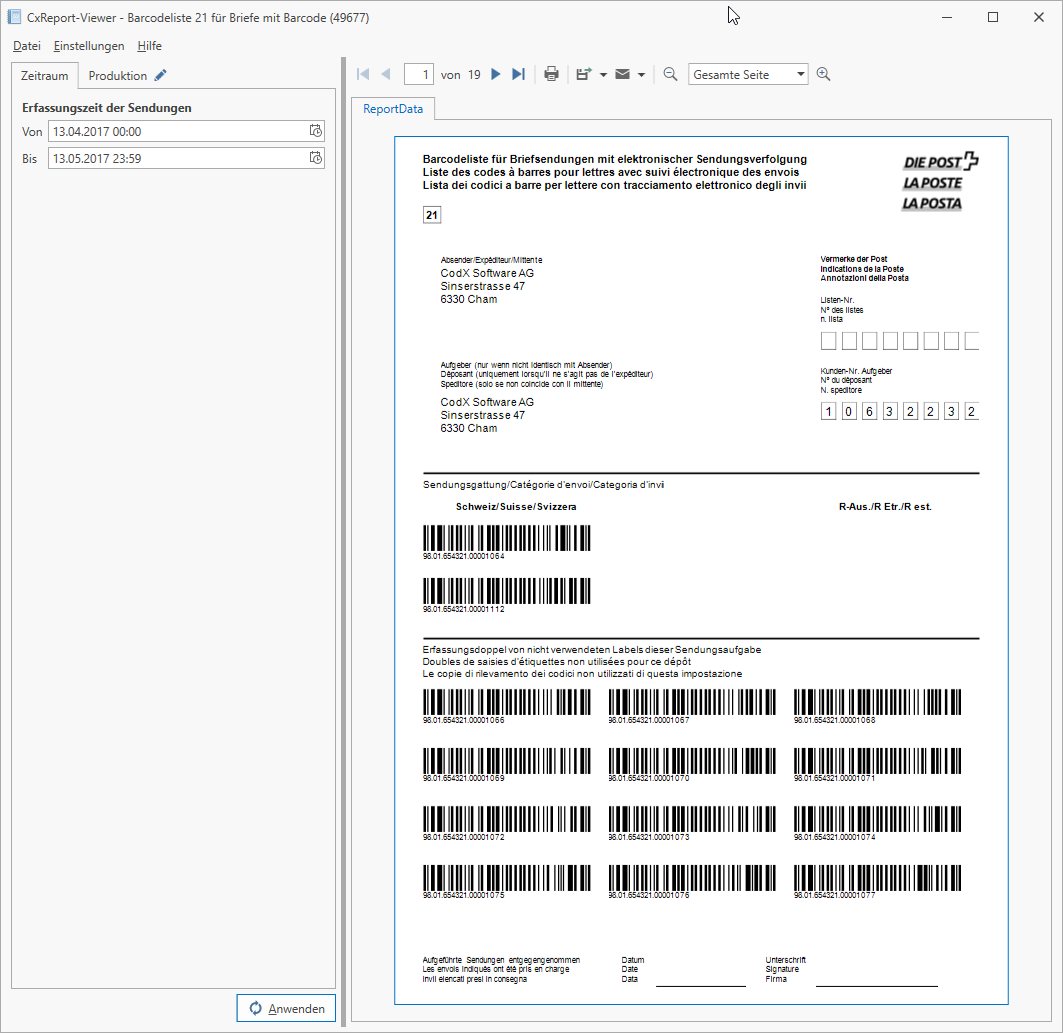Click the send by email icon
This screenshot has width=1063, height=1033.
622,75
